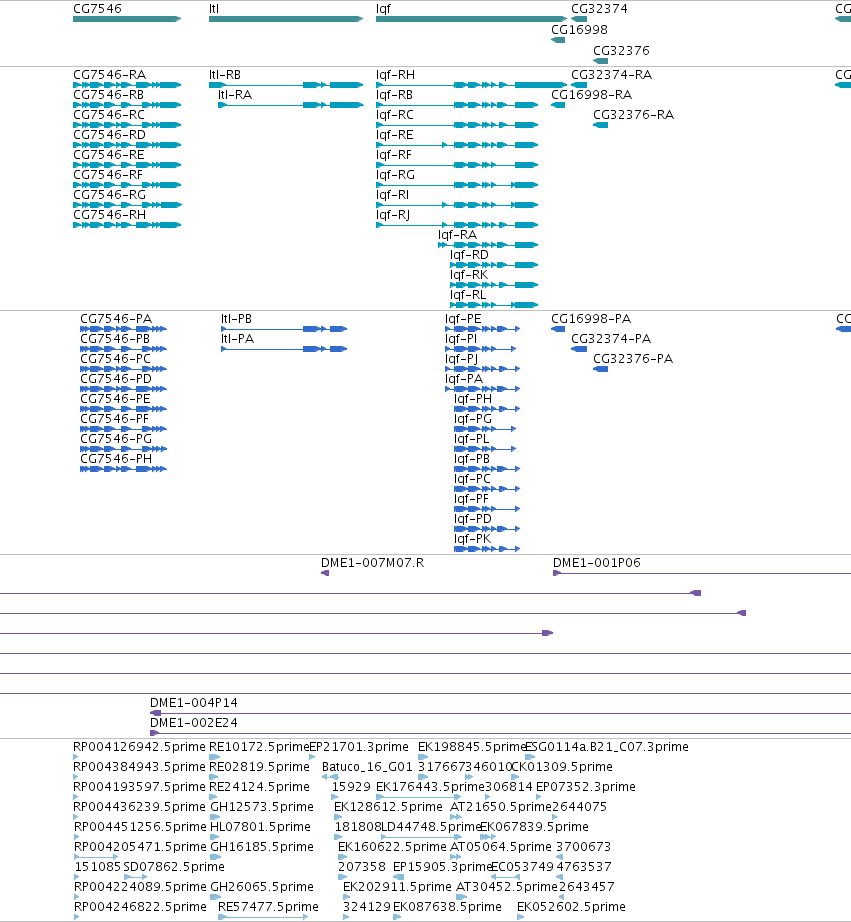
Task: Click the CG32376 gene glyph
Action: coord(600,61)
